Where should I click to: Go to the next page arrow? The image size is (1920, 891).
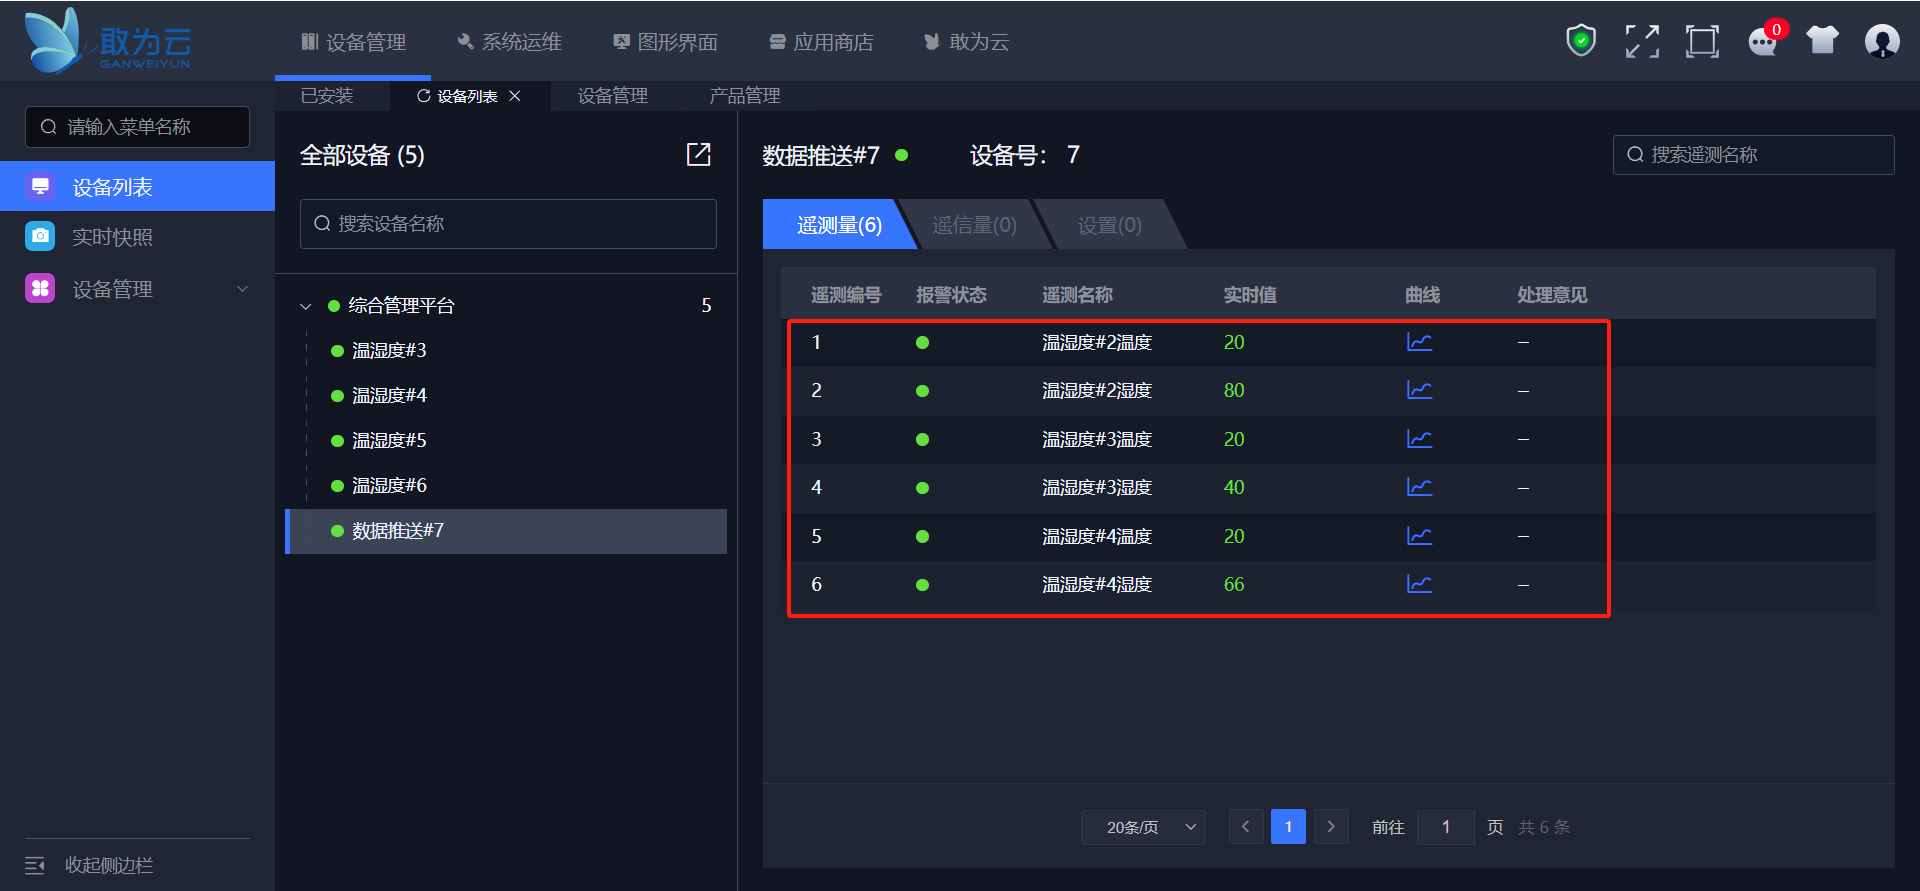click(1331, 827)
